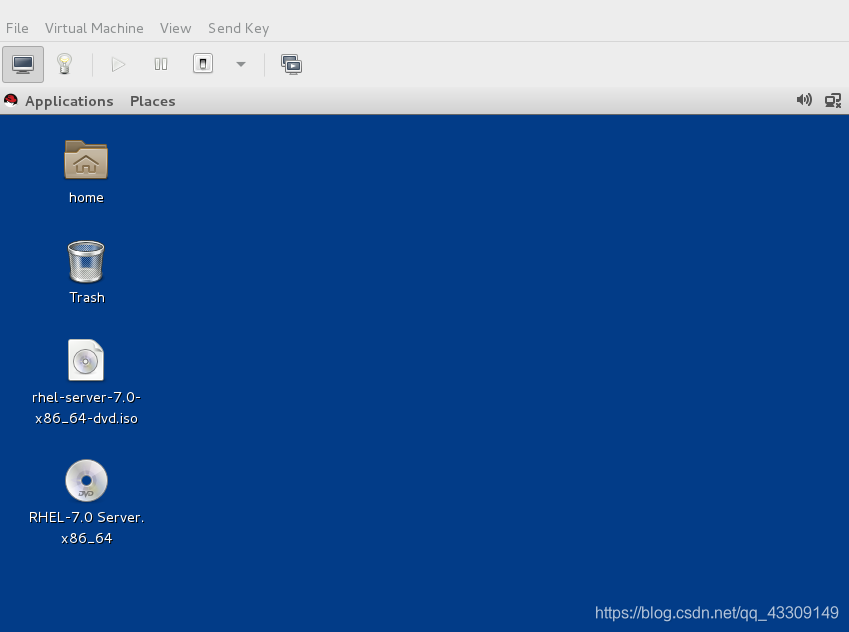
Task: Click the 'home' icon label
Action: (86, 198)
